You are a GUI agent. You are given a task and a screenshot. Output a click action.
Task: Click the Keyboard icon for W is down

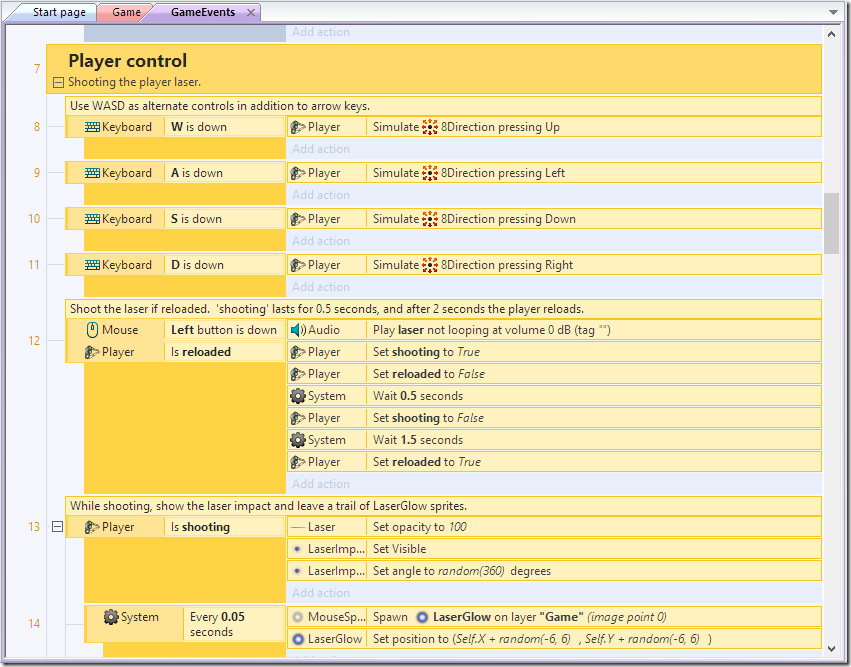(x=92, y=127)
